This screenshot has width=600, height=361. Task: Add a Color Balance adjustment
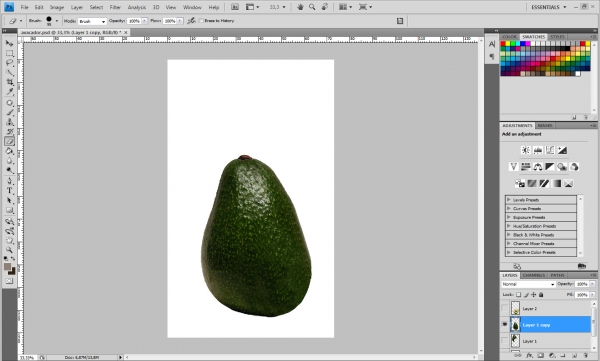pos(538,167)
